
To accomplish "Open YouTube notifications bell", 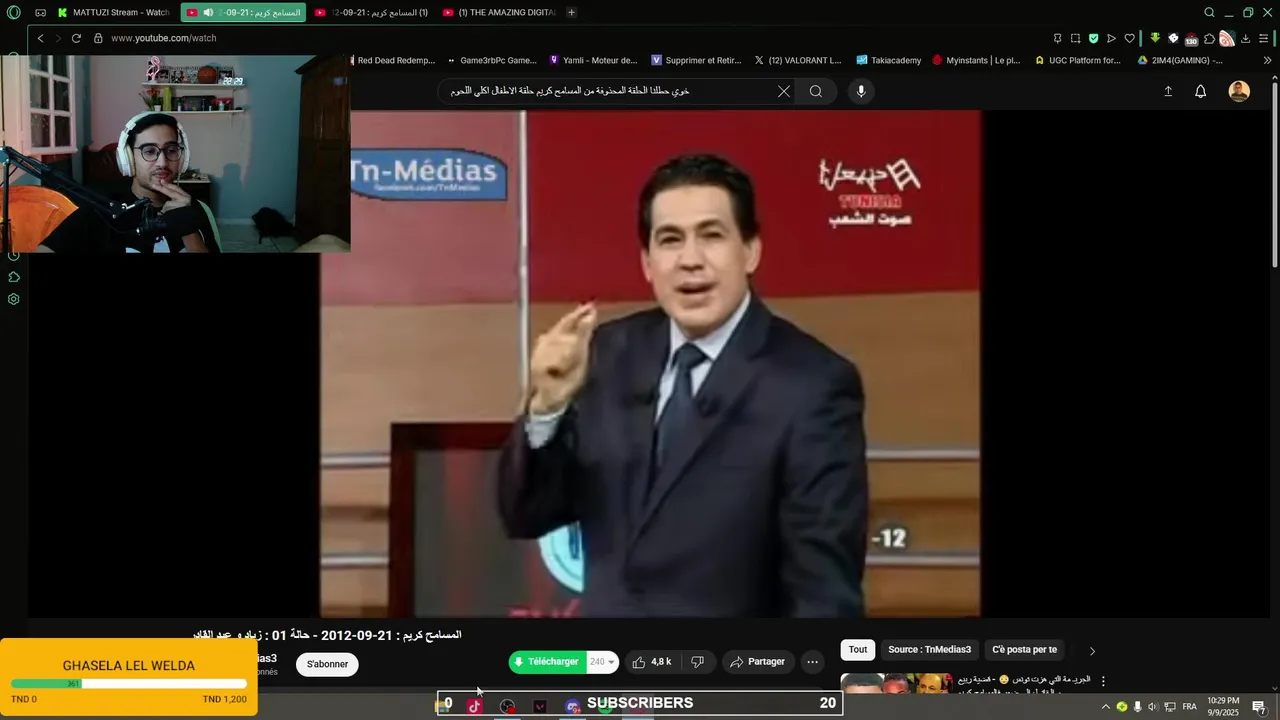I will tap(1201, 91).
